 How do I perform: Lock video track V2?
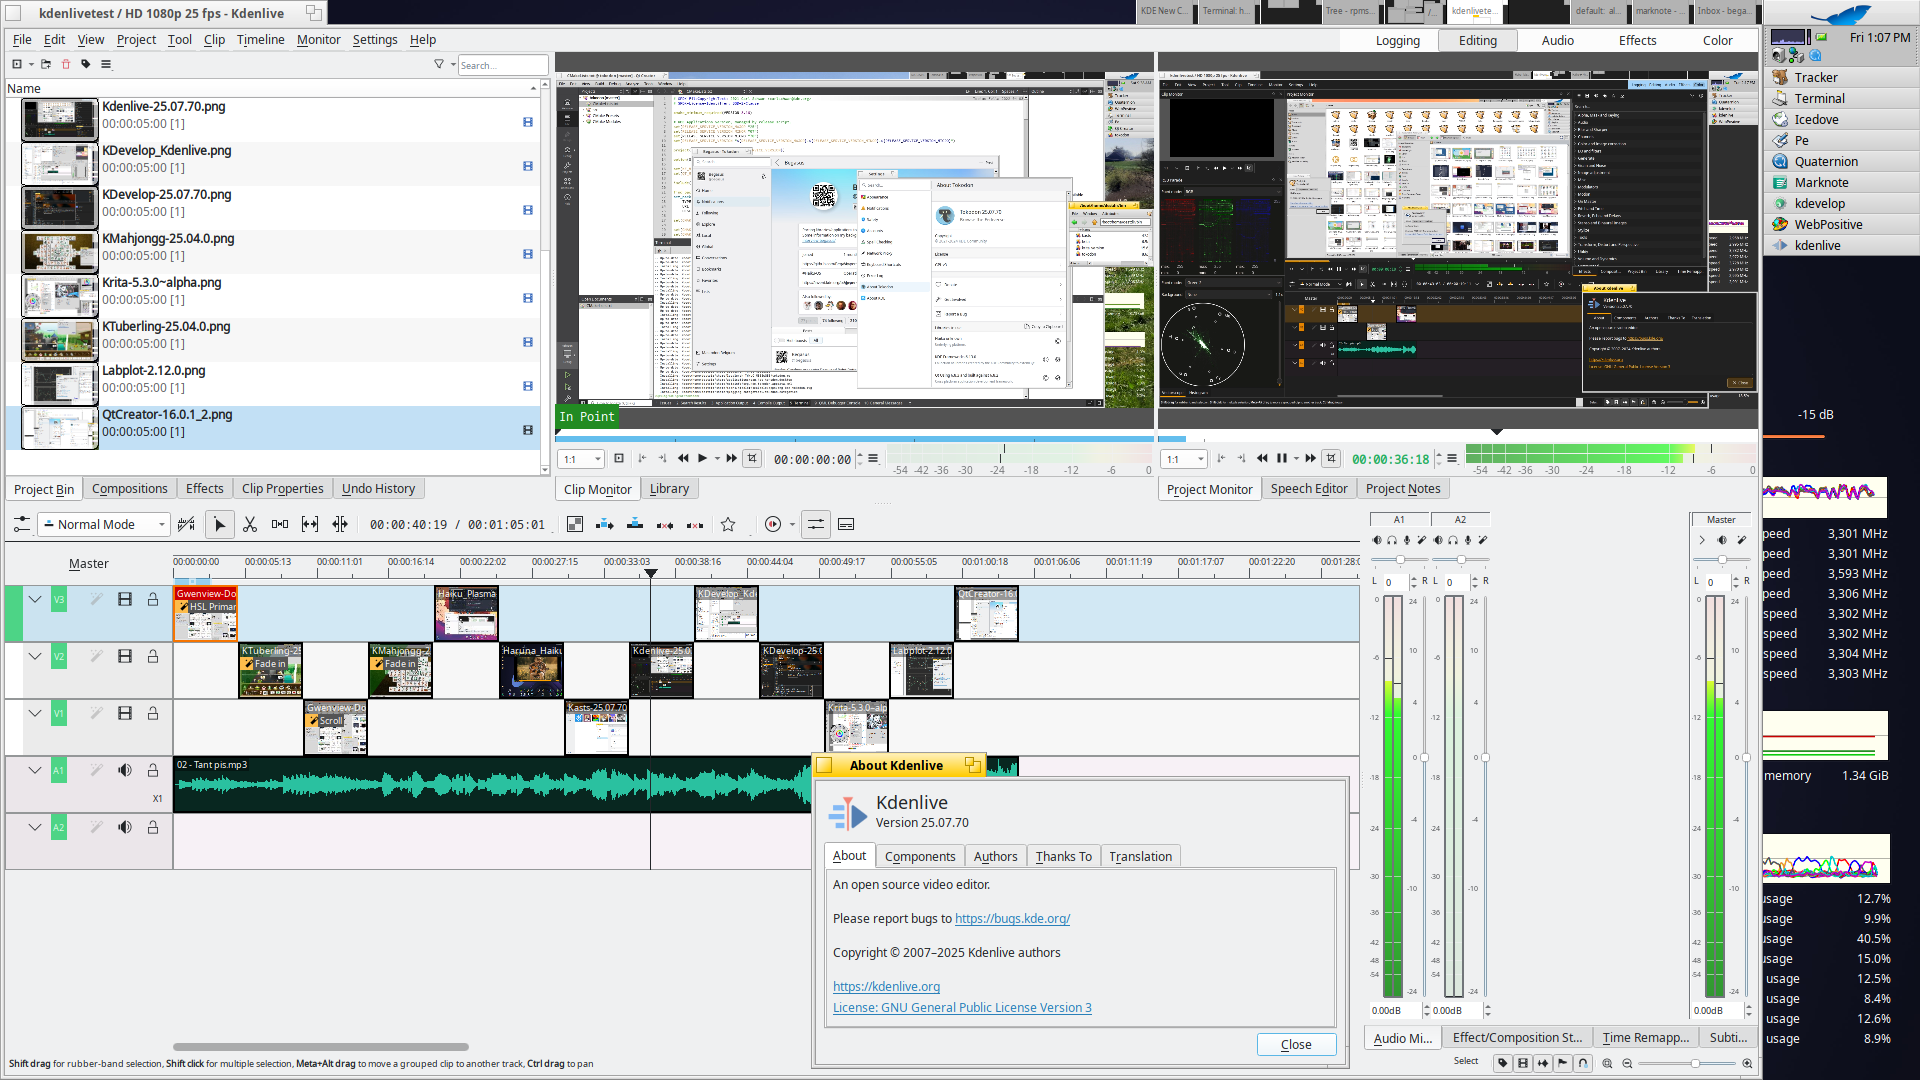tap(153, 656)
